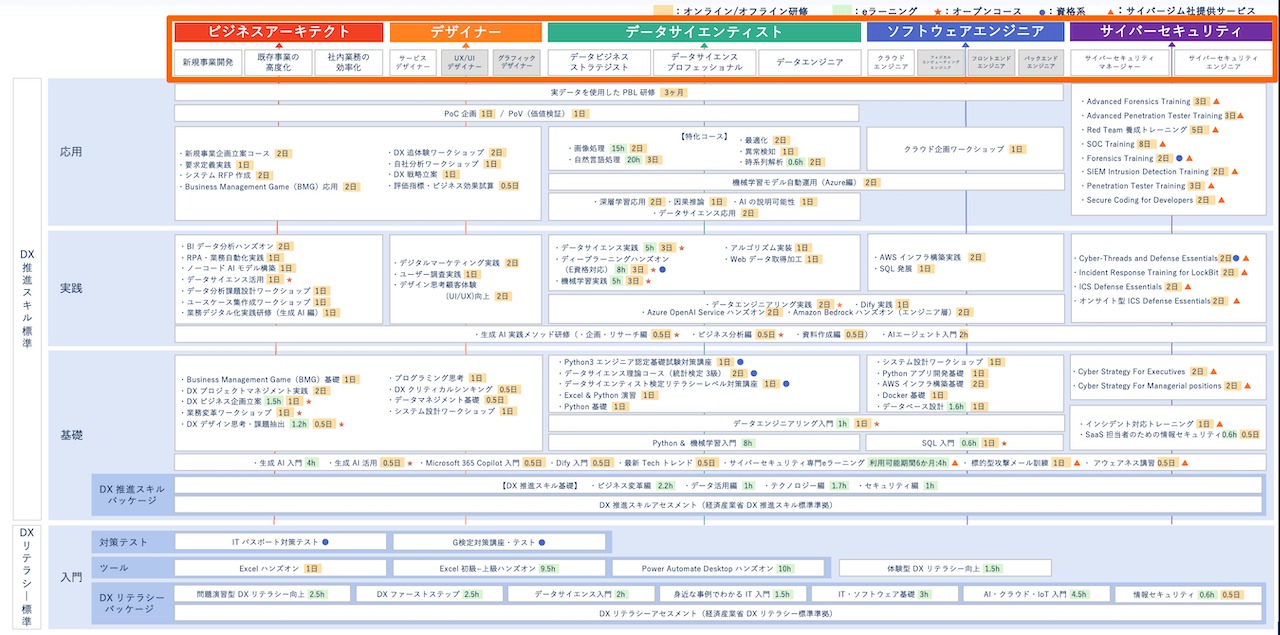Image resolution: width=1280 pixels, height=635 pixels.
Task: Click Excel & Python 演習 course
Action: pyautogui.click(x=599, y=395)
